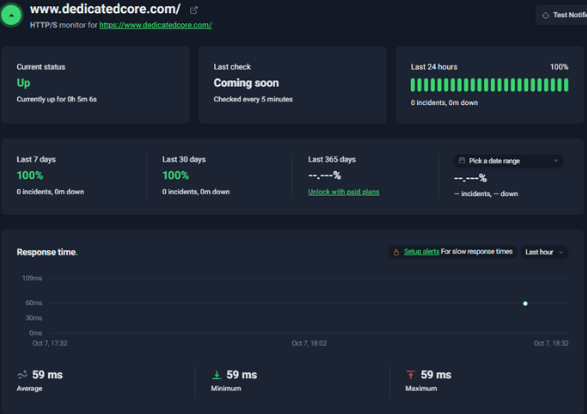Click the Last check label
Screen dimensions: 587x414
[232, 67]
